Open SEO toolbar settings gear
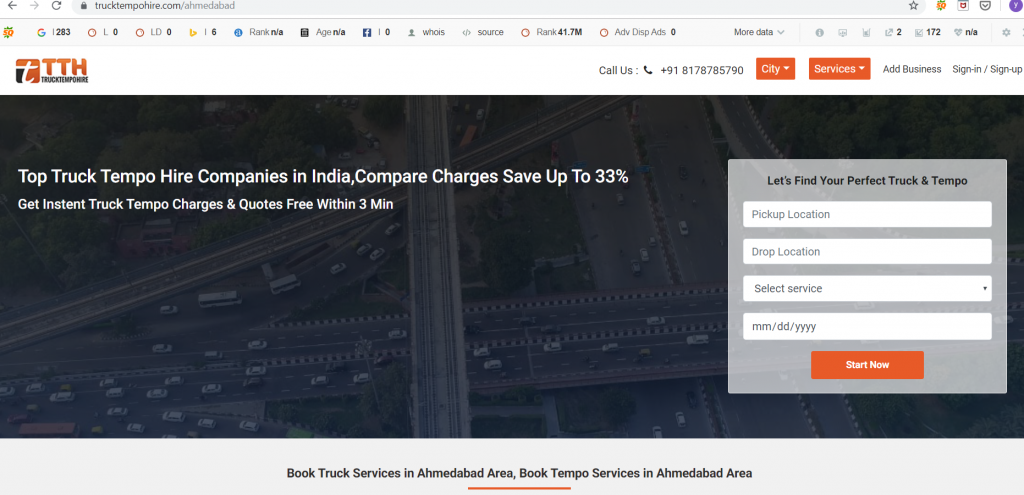The width and height of the screenshot is (1024, 495). [x=1006, y=32]
